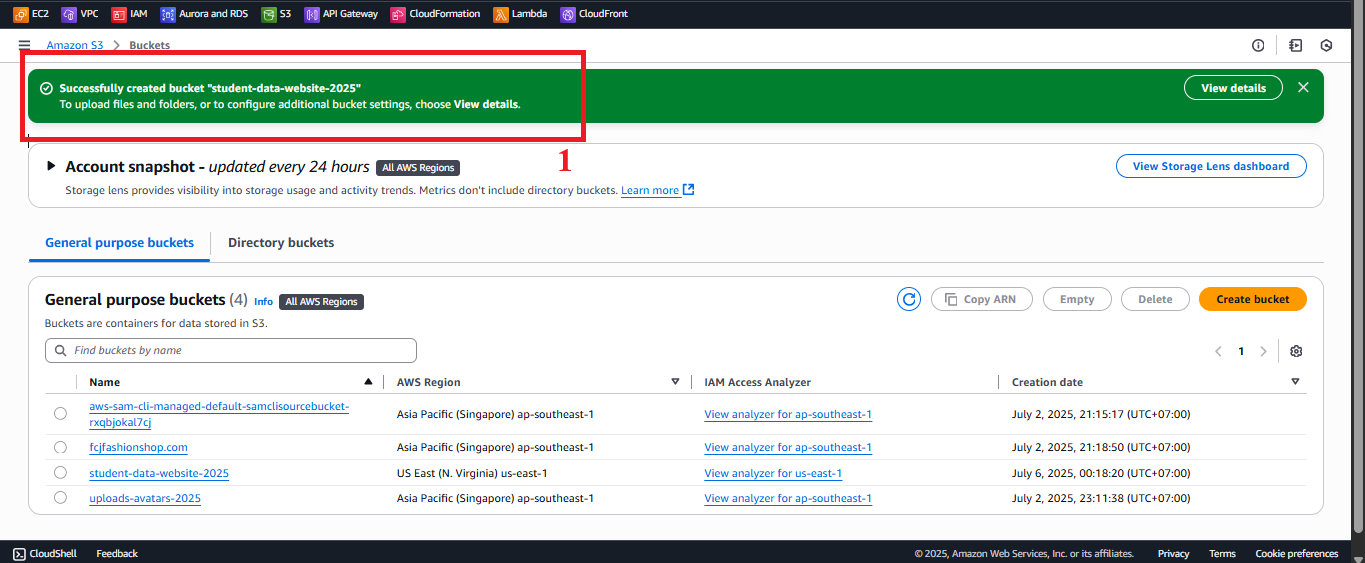Viewport: 1365px width, 563px height.
Task: Sort by Creation date column arrow
Action: (1295, 382)
